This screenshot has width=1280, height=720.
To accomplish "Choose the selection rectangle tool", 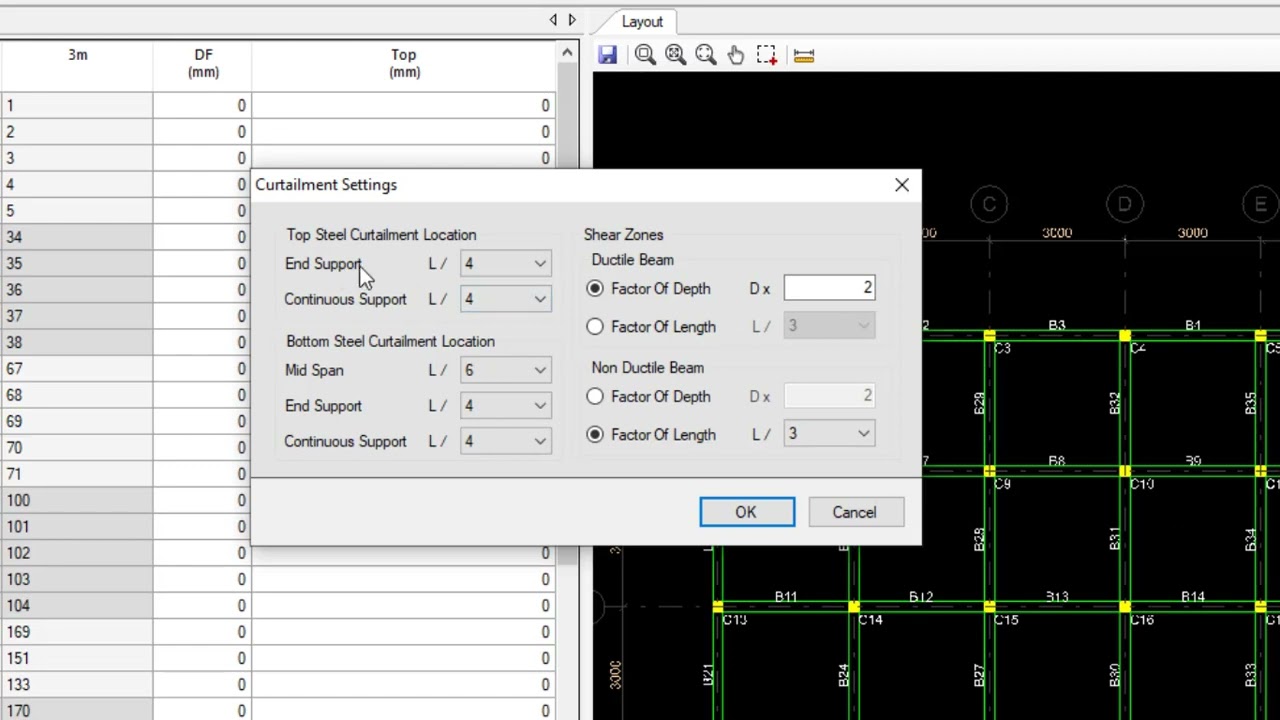I will [767, 55].
